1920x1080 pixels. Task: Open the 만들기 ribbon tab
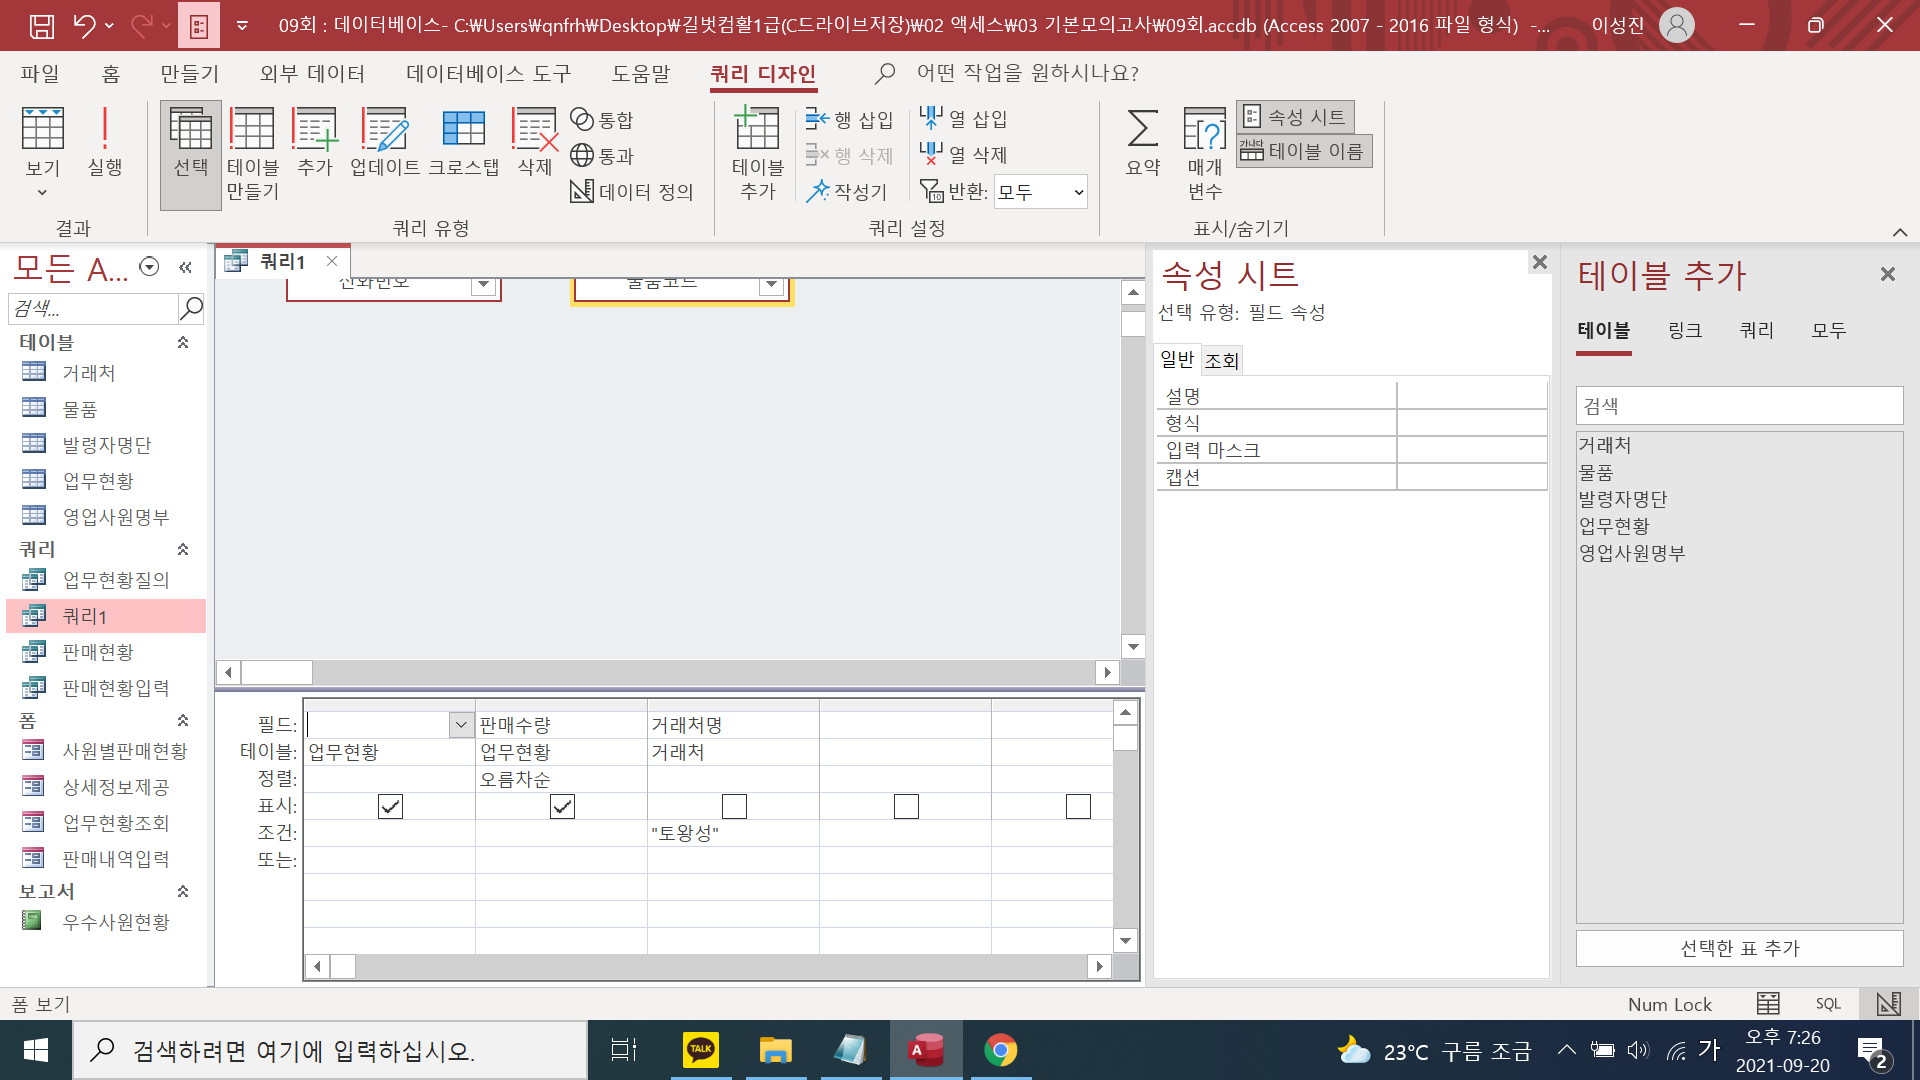coord(189,74)
